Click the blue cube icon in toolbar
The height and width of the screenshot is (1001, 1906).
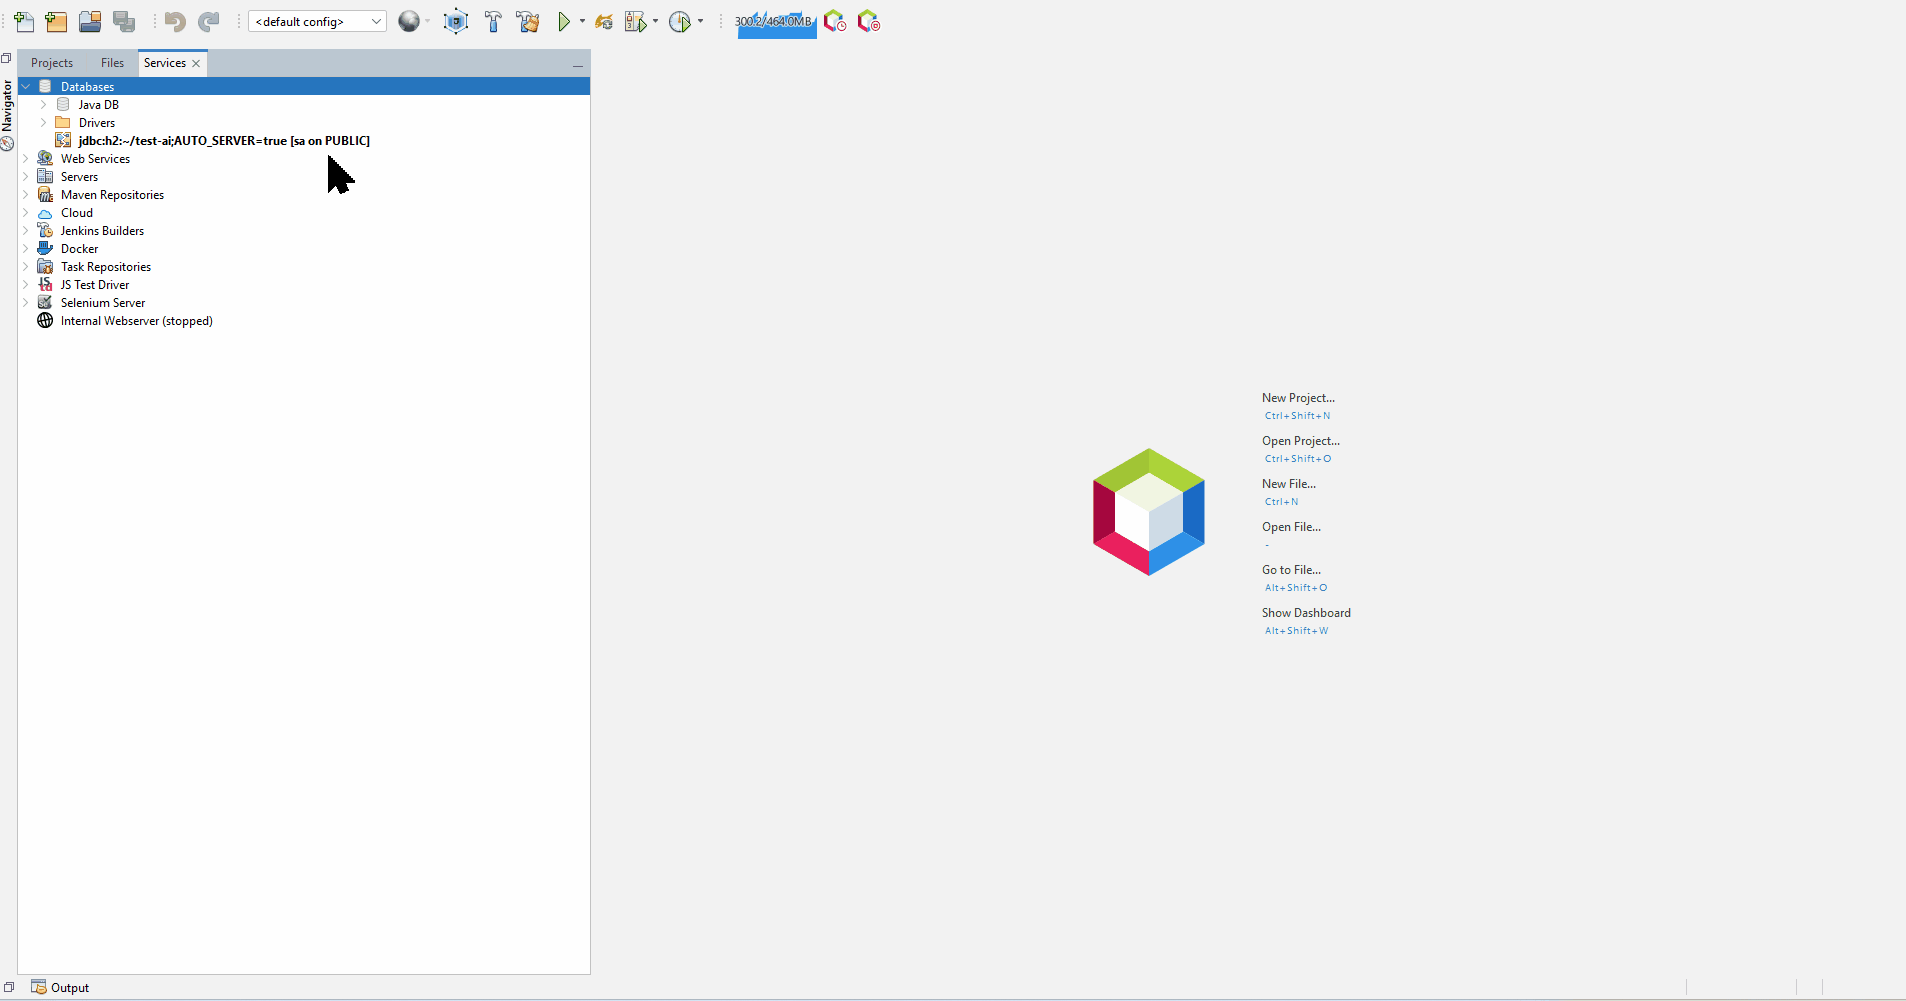[456, 21]
